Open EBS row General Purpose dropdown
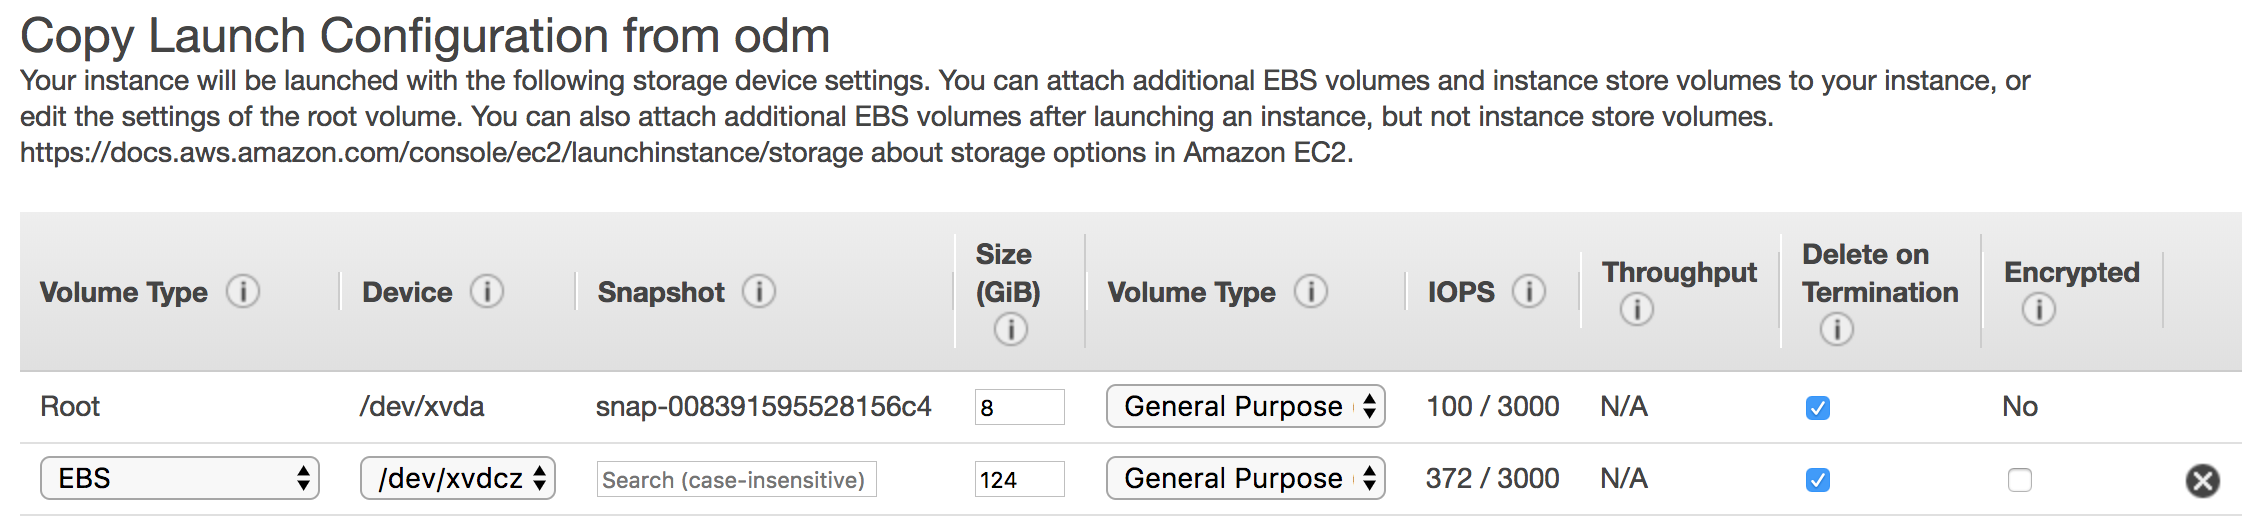The height and width of the screenshot is (528, 2262). click(x=1245, y=479)
